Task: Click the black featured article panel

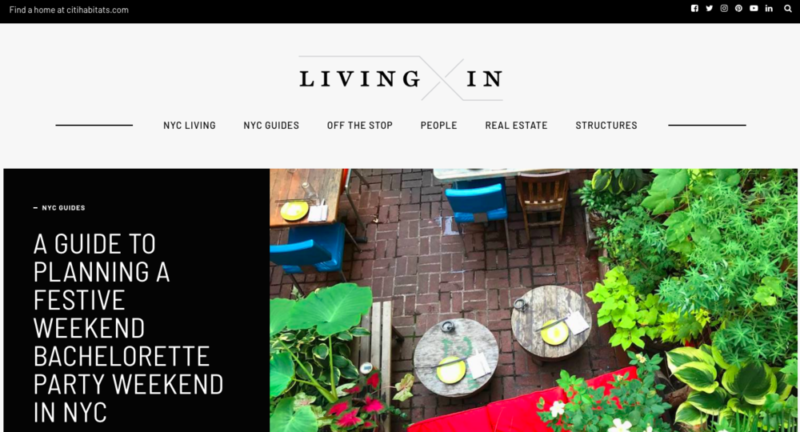Action: 136,300
